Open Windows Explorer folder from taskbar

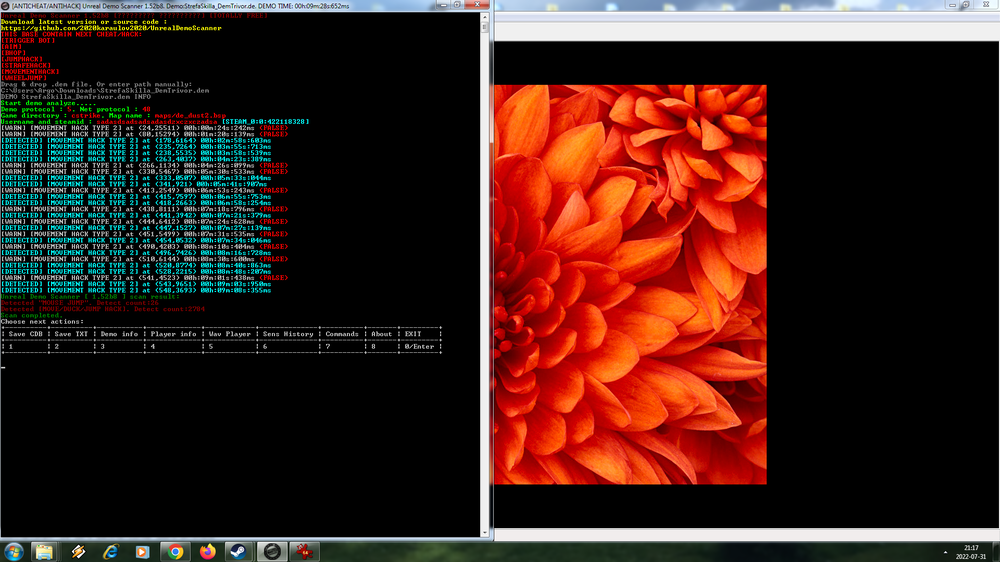pyautogui.click(x=44, y=552)
